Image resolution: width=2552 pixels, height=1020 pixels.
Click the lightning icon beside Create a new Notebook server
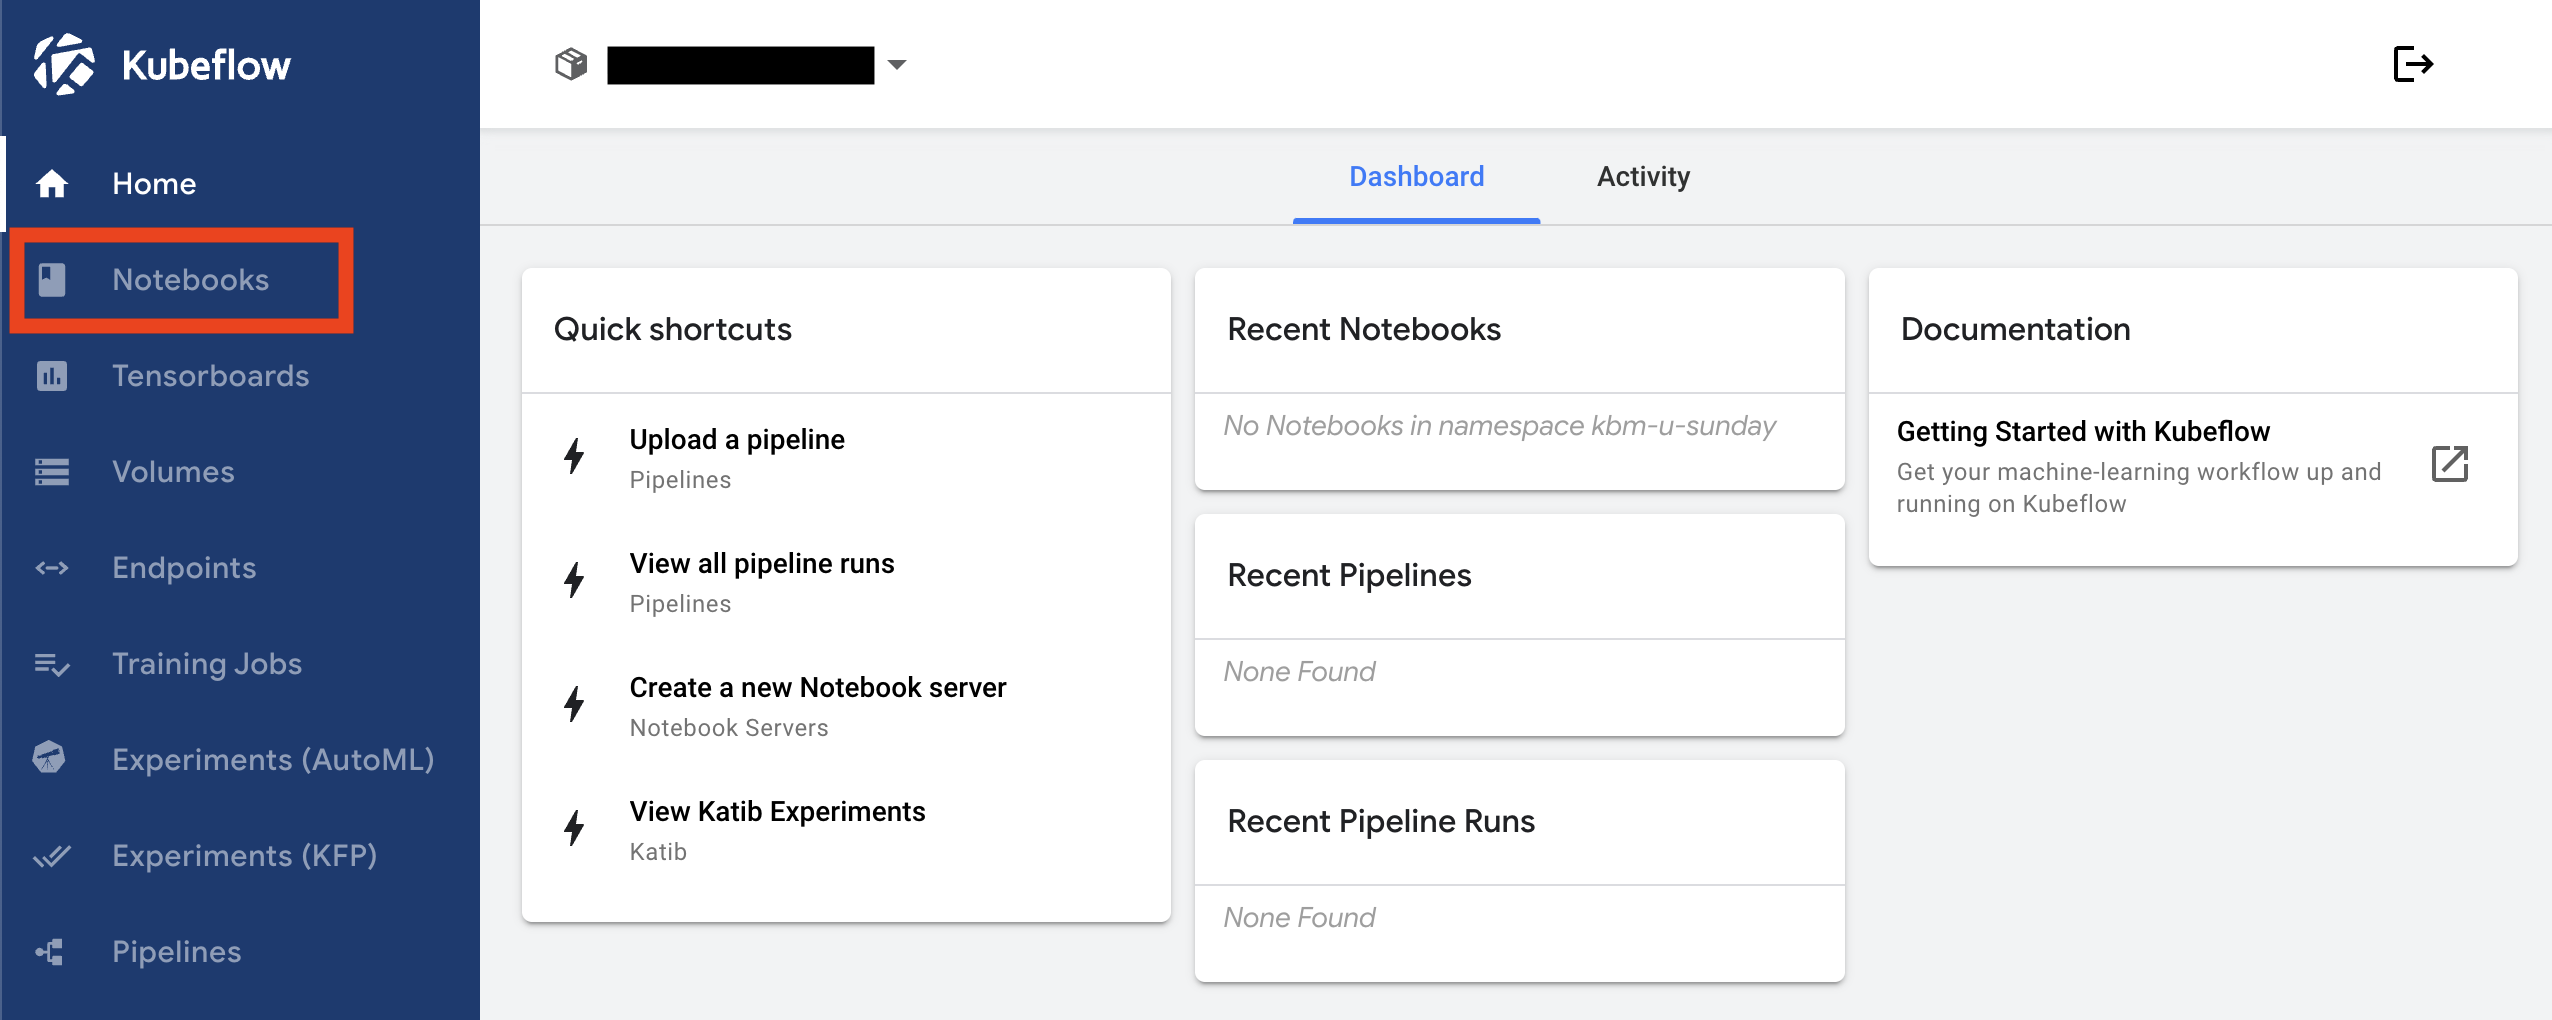coord(574,704)
